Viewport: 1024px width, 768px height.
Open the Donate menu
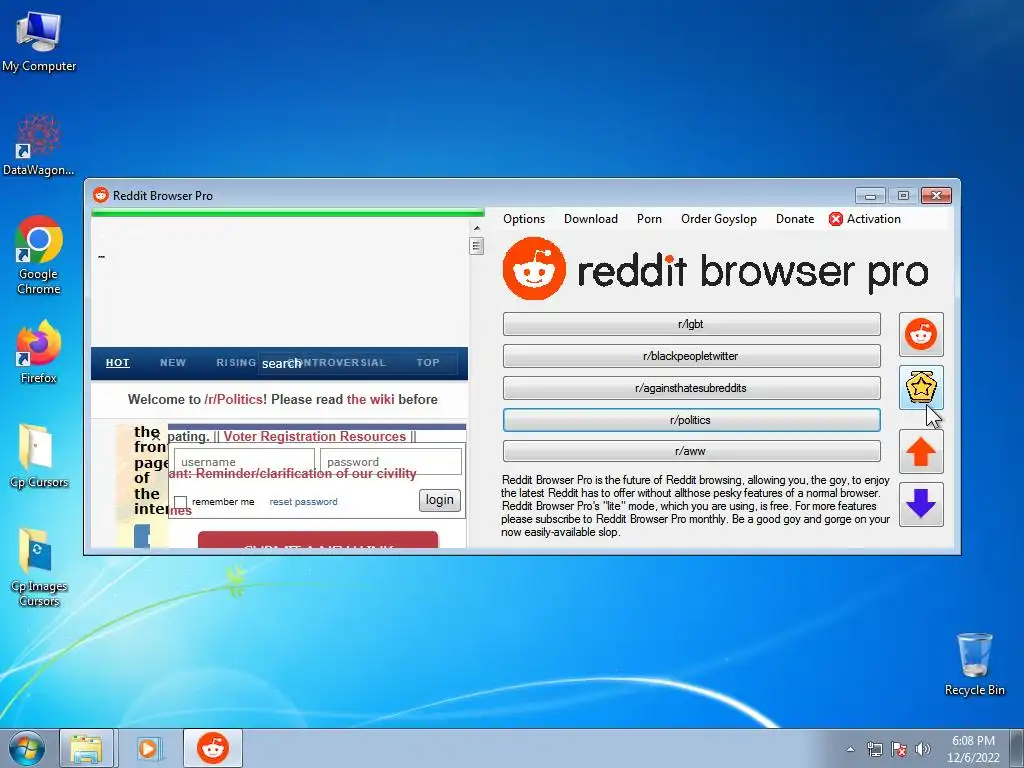[795, 219]
